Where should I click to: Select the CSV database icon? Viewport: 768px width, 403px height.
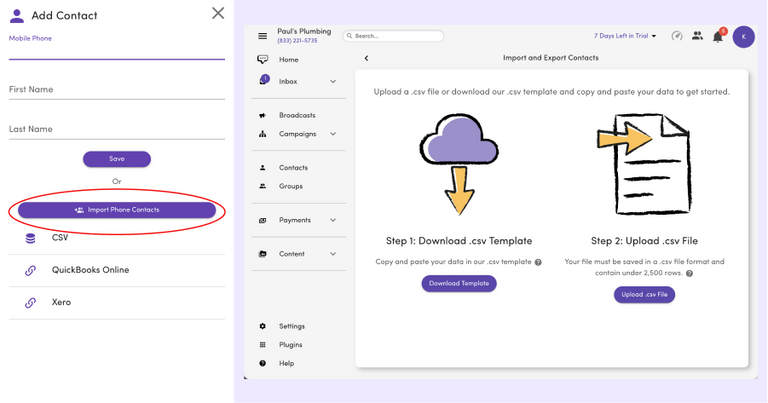tap(30, 238)
